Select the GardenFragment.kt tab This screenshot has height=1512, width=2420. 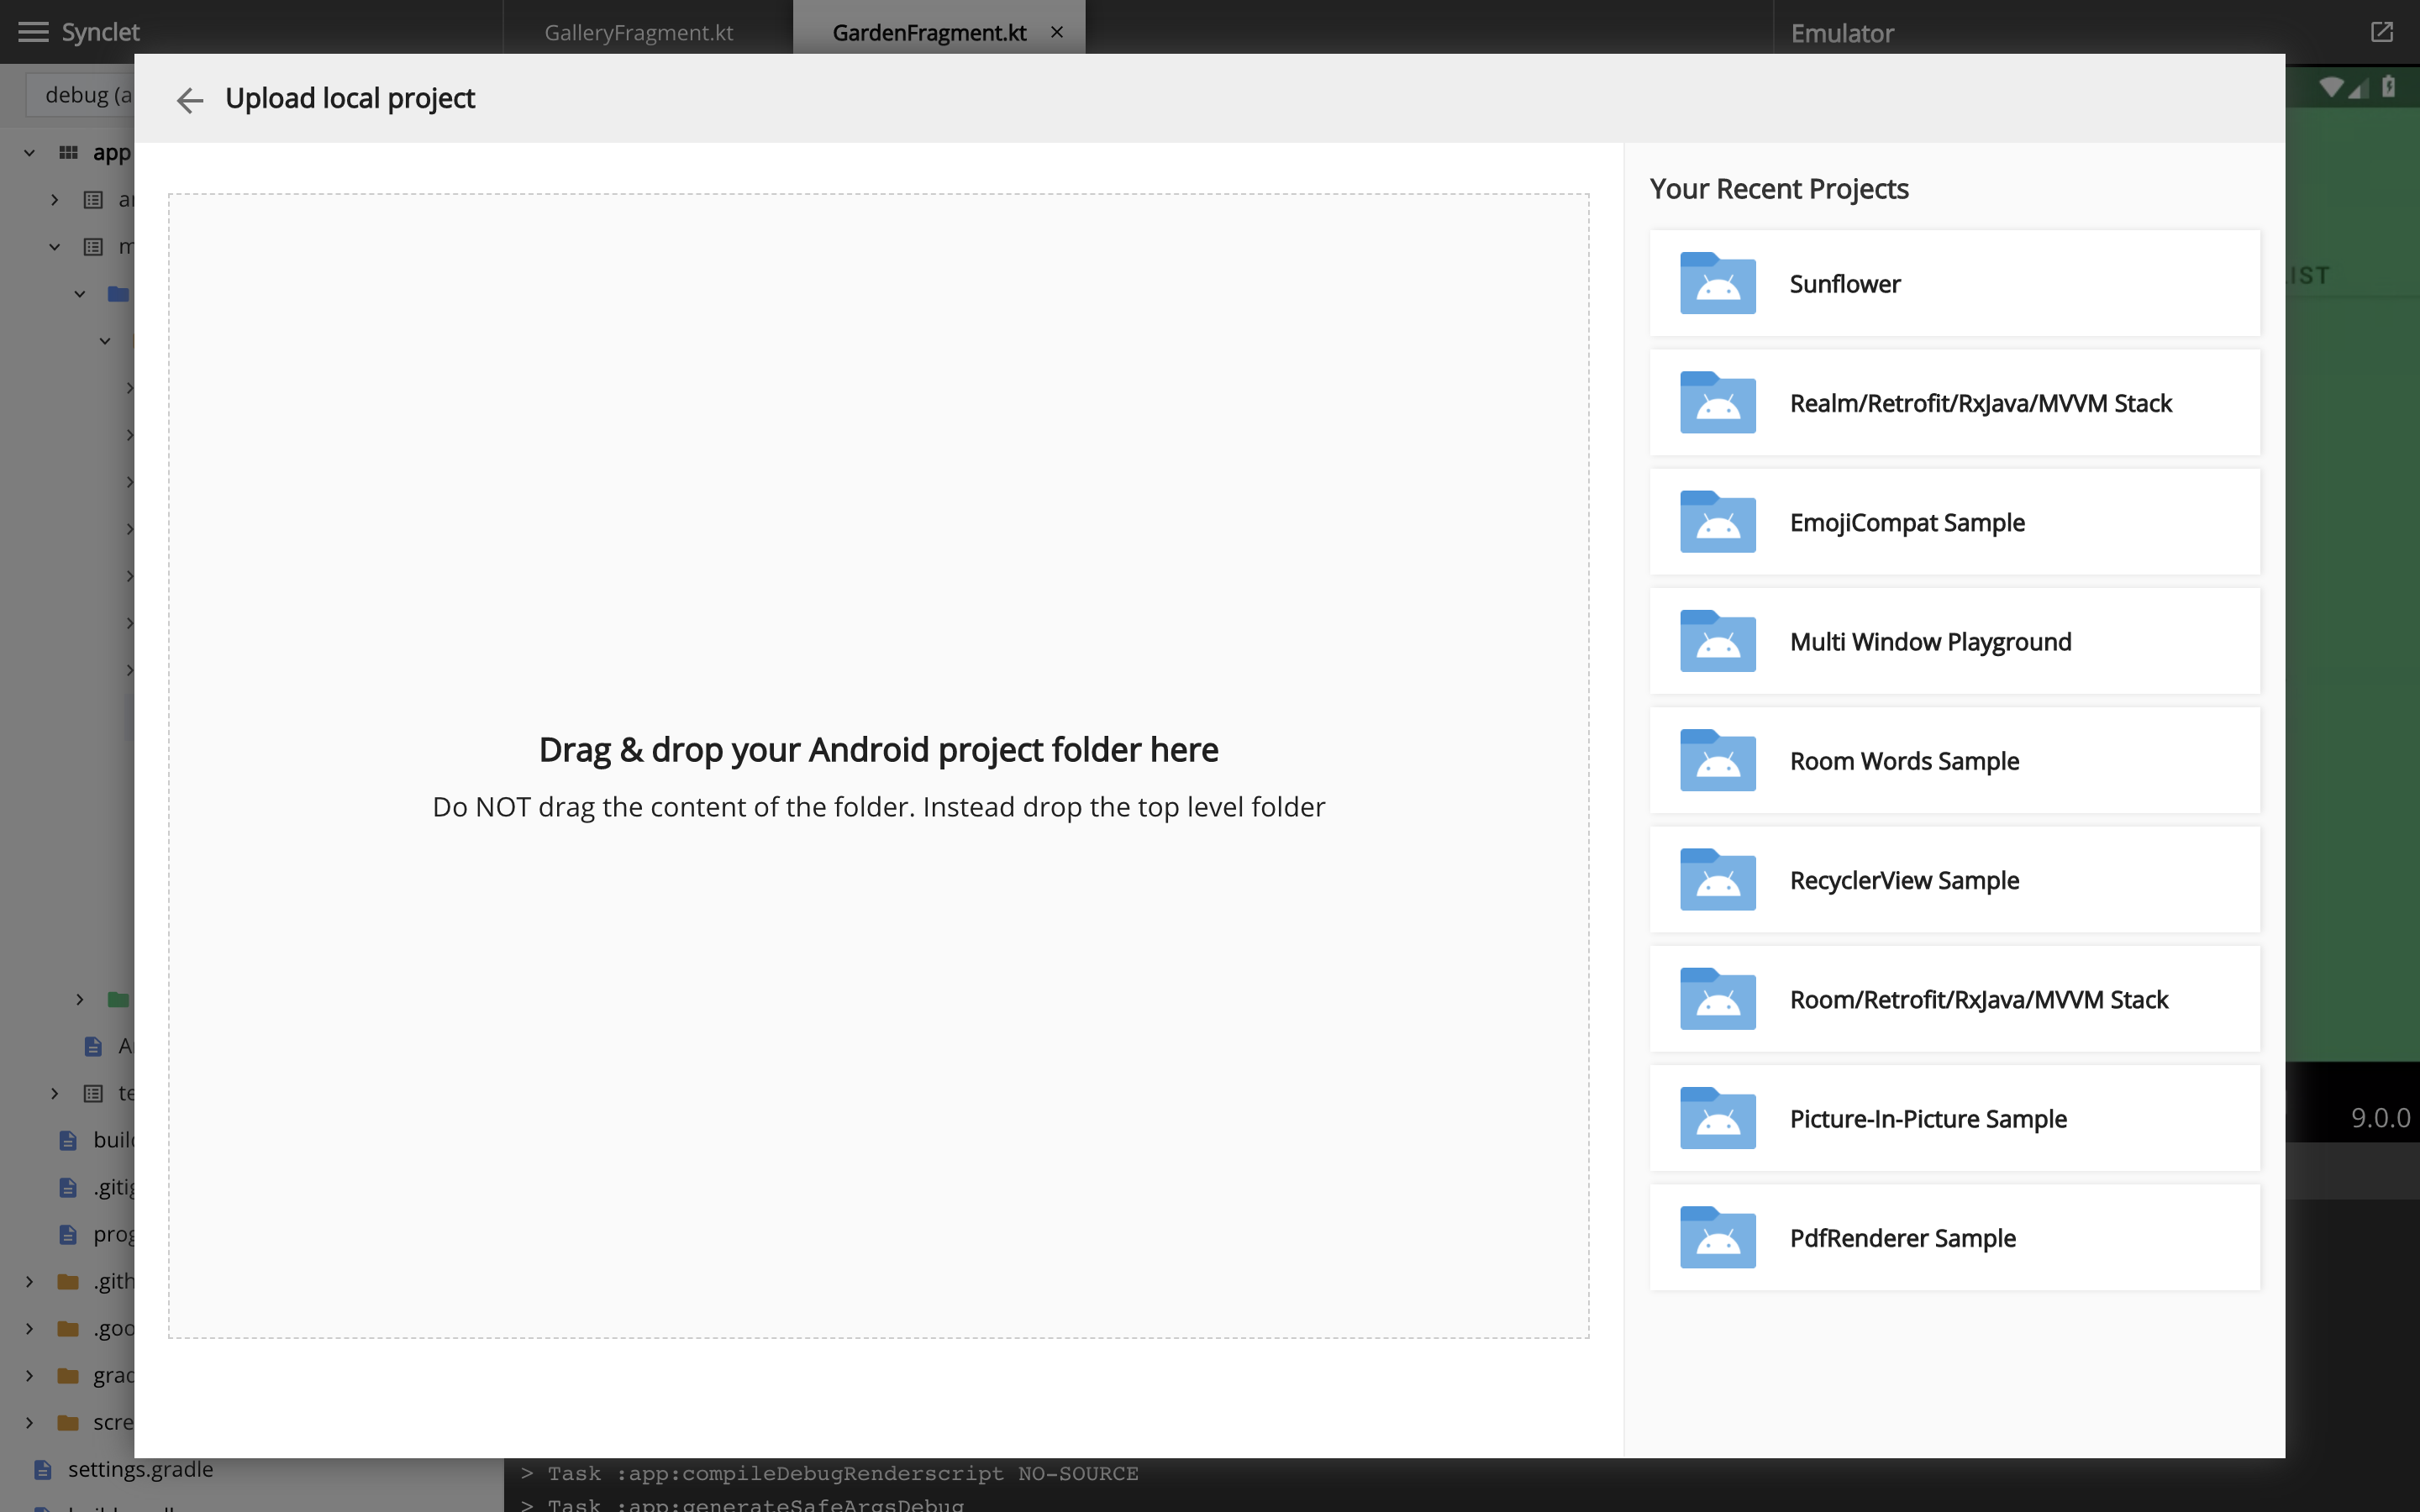click(928, 32)
